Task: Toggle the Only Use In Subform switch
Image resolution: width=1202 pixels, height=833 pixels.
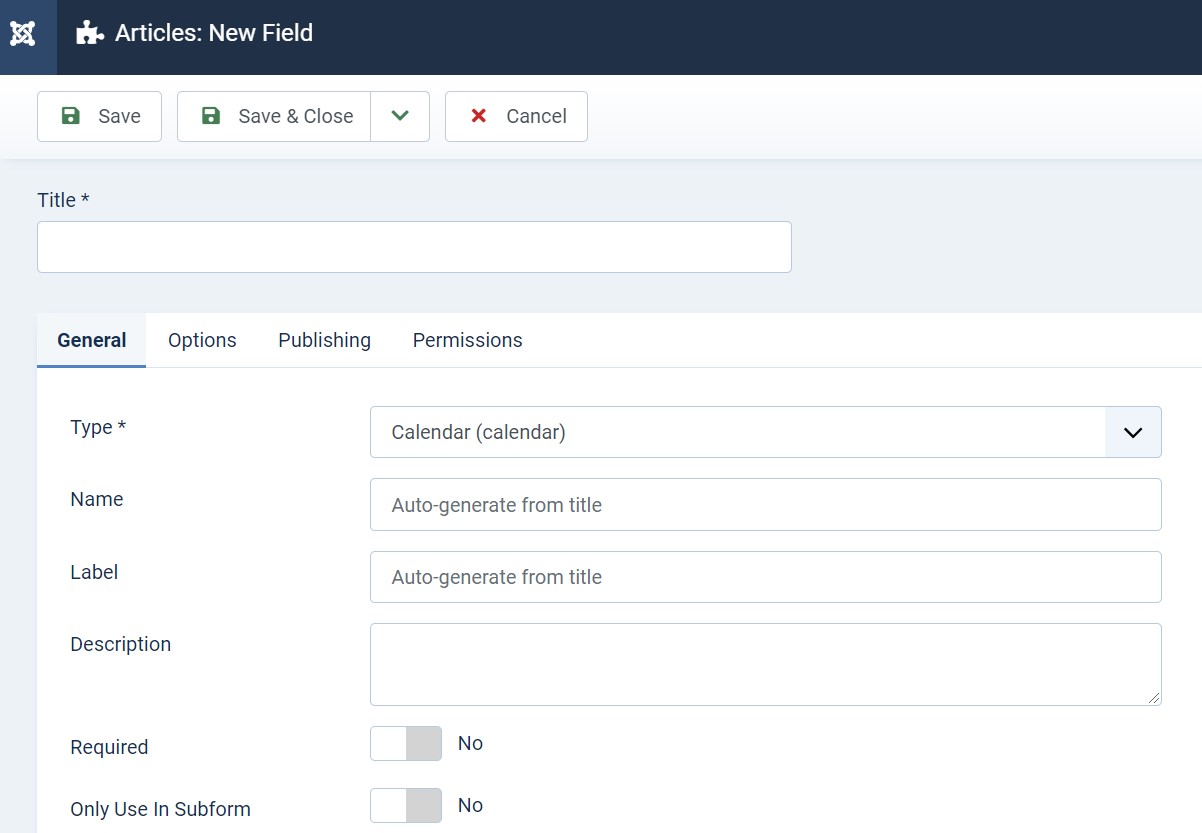Action: pyautogui.click(x=406, y=805)
